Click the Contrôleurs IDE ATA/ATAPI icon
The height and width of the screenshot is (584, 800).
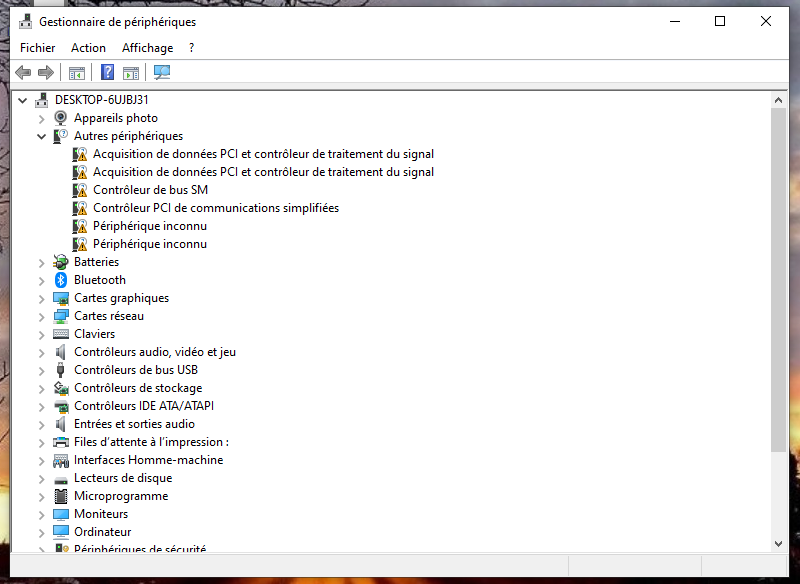point(61,407)
